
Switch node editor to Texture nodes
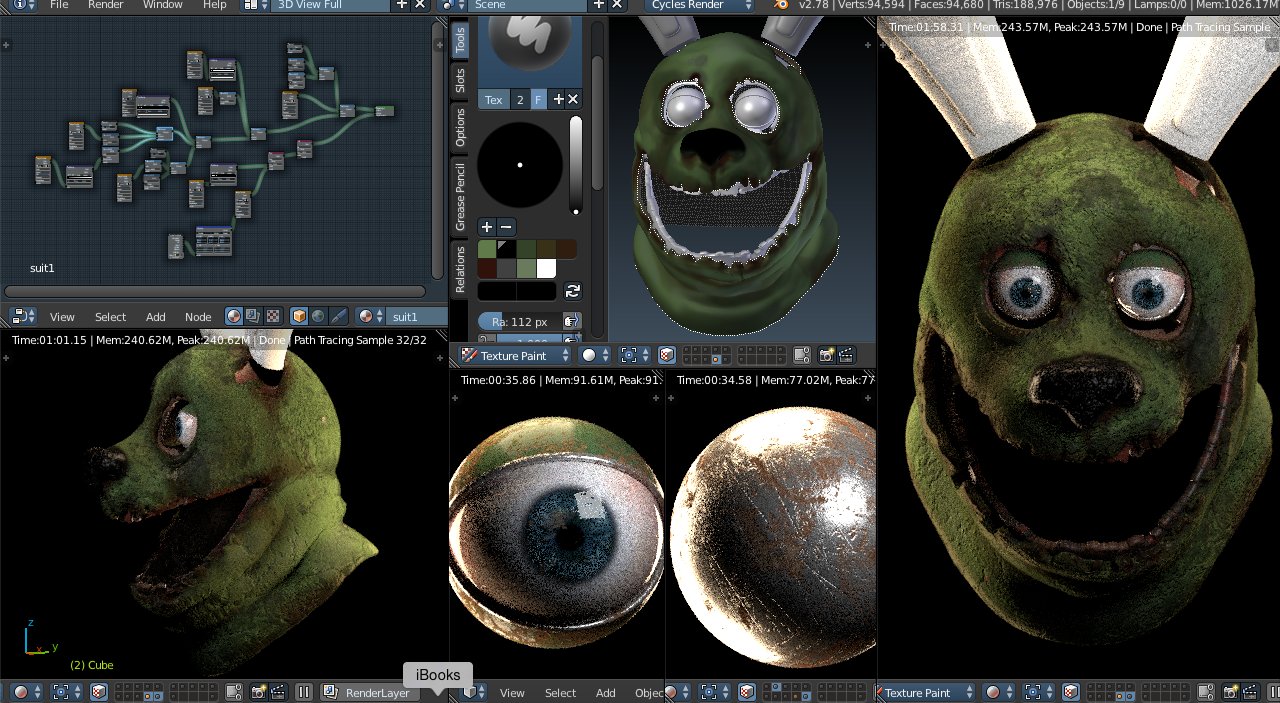(x=272, y=316)
